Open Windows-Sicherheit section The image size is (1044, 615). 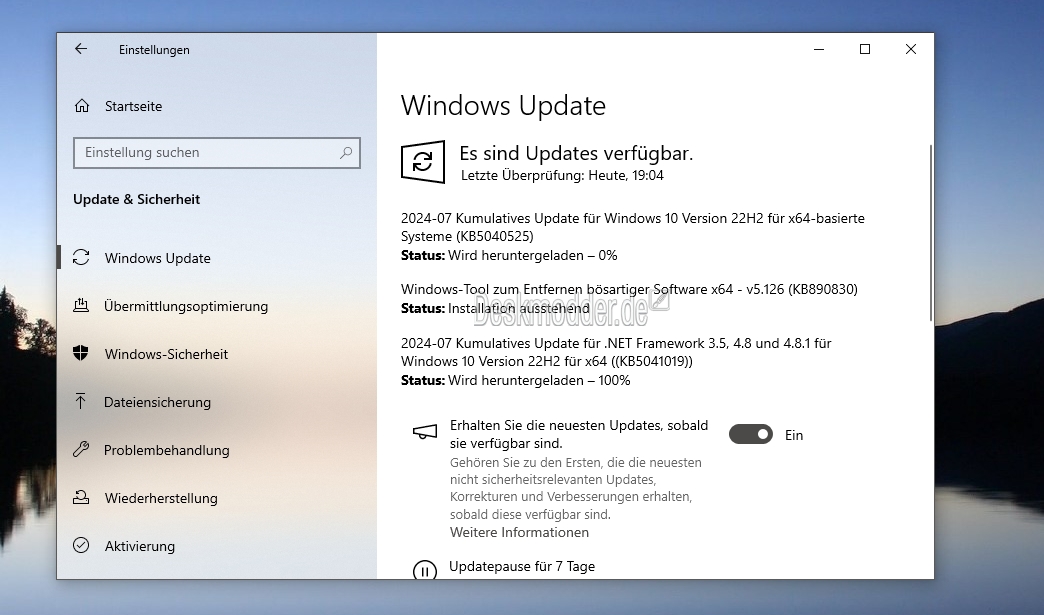coord(166,354)
